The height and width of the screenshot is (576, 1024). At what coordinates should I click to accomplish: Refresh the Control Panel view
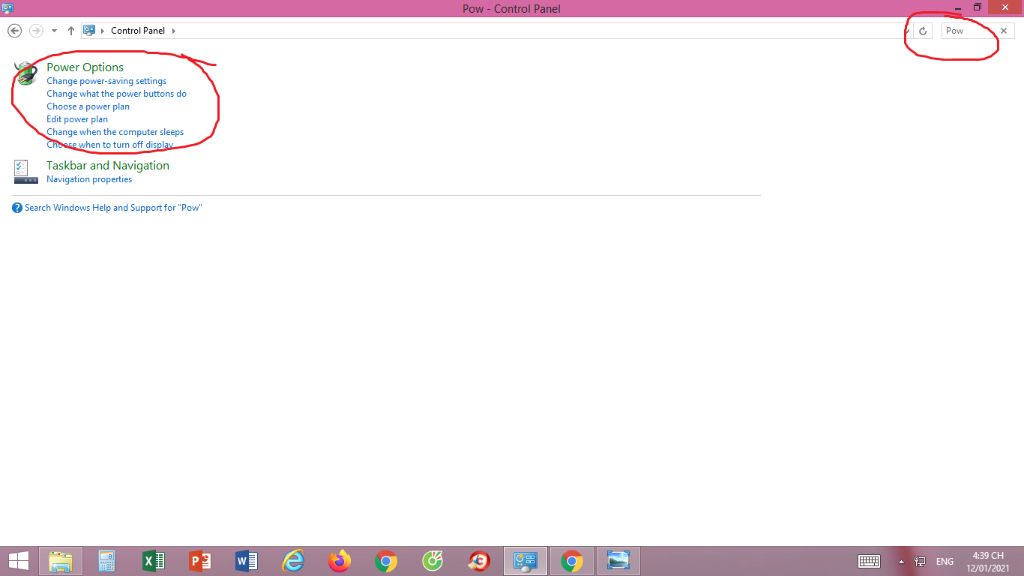[923, 31]
